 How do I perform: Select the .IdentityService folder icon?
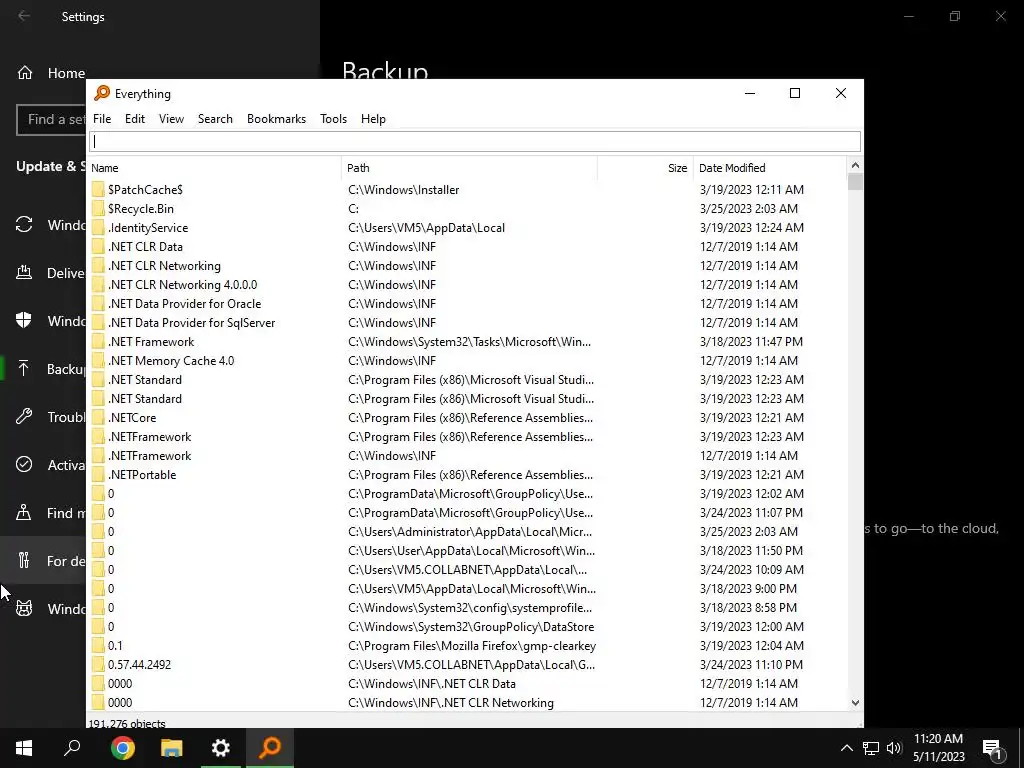98,227
